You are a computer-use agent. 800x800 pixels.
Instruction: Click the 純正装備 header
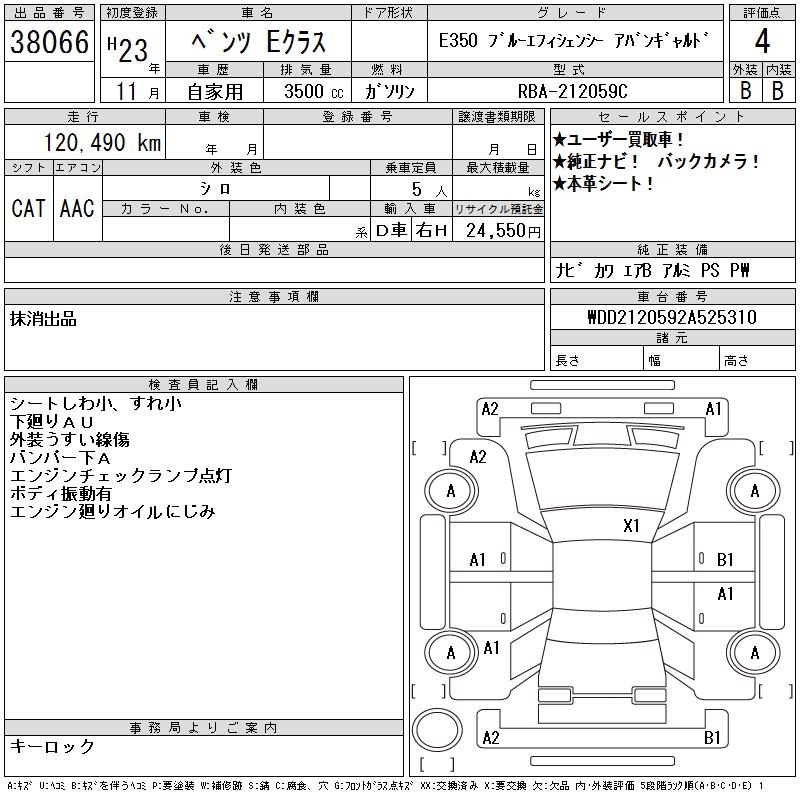pyautogui.click(x=672, y=250)
